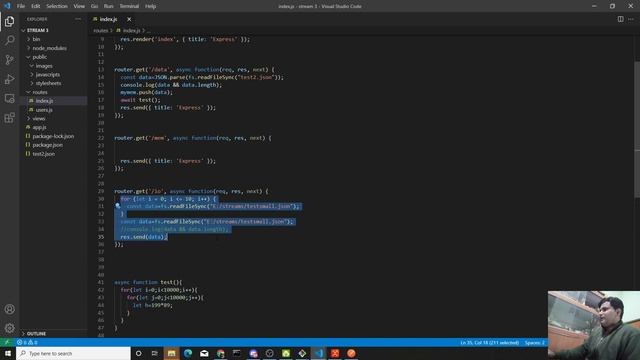Viewport: 640px width, 360px height.
Task: Click errors and warnings status indicator
Action: [x=27, y=342]
